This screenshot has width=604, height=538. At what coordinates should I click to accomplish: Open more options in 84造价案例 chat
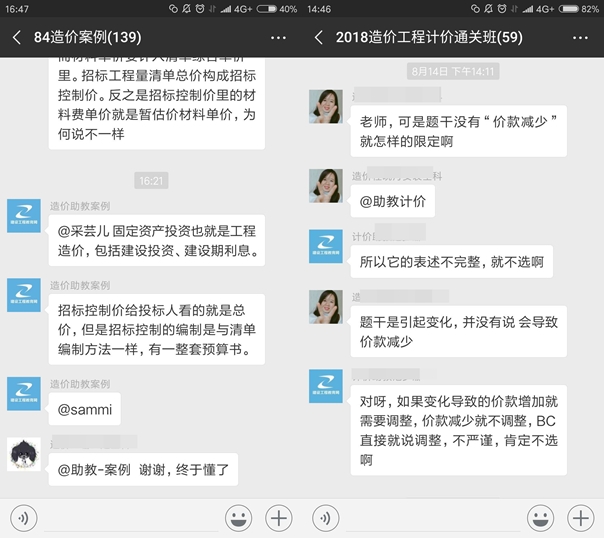(x=277, y=38)
